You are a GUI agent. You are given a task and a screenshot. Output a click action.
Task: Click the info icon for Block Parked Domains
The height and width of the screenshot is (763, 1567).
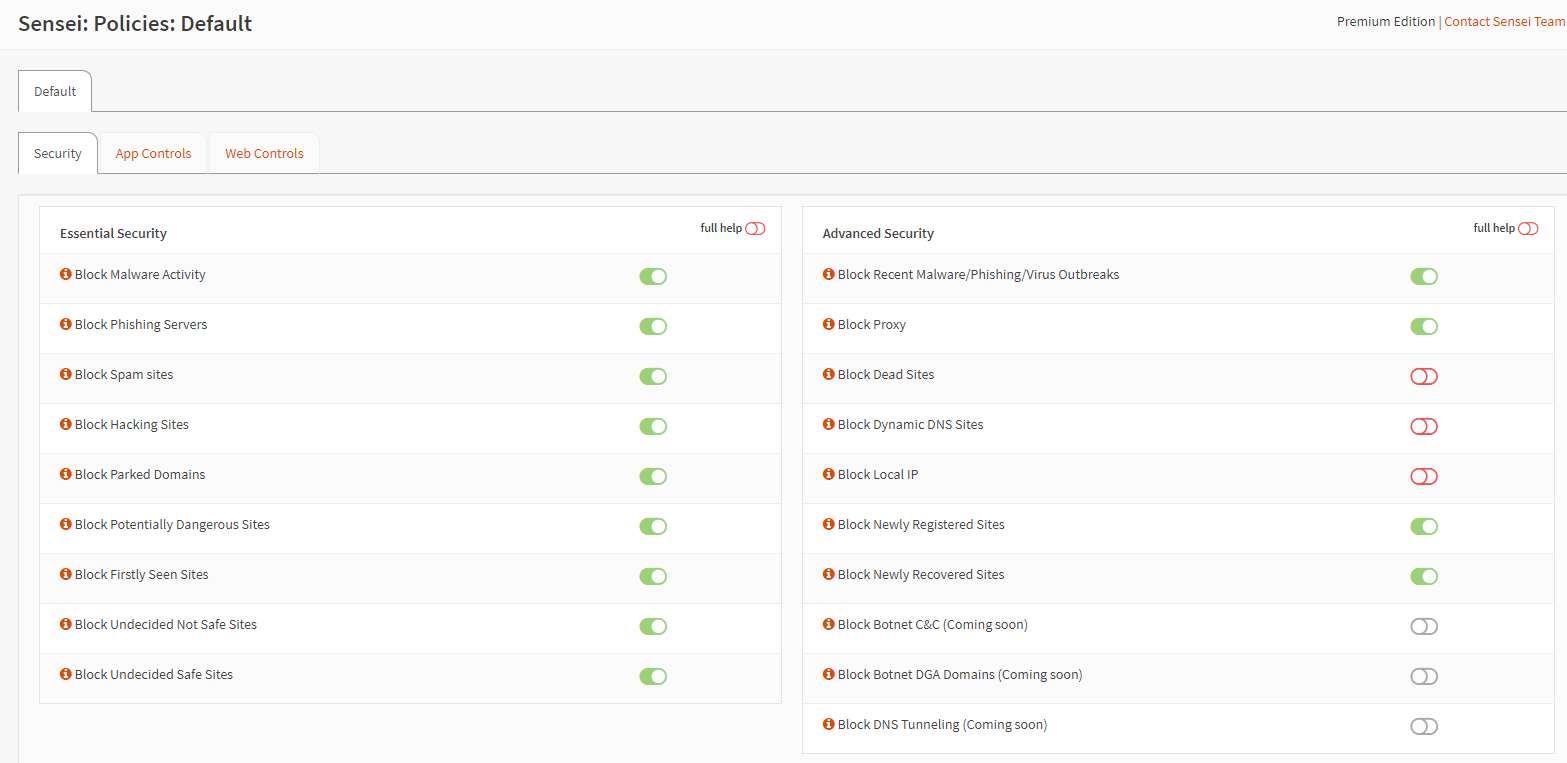65,474
